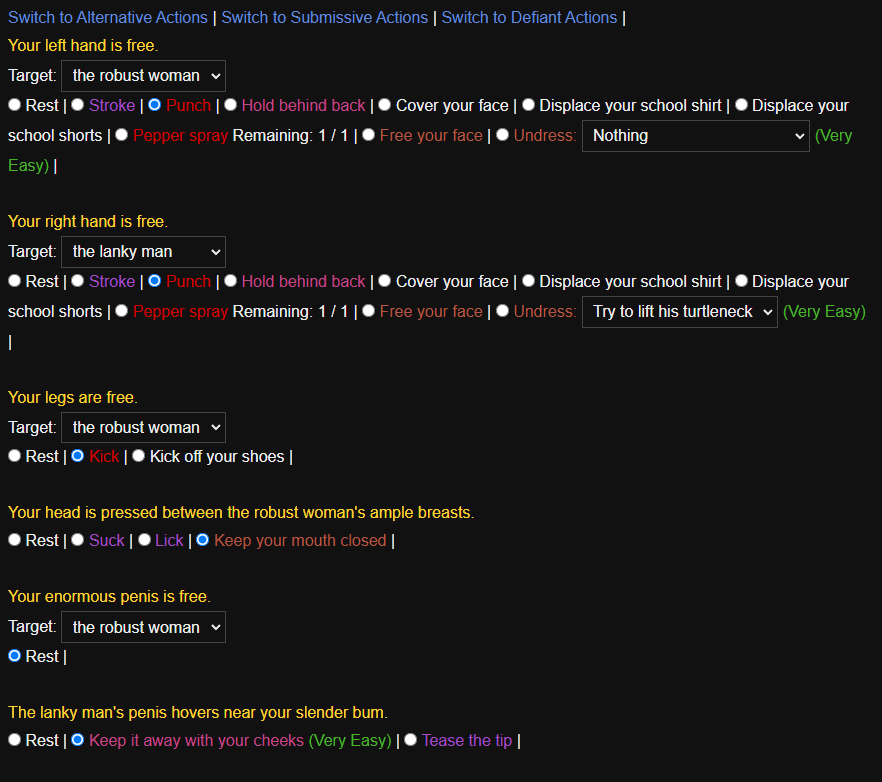The image size is (882, 782).
Task: Choose Pepper spray for the left hand
Action: (x=122, y=135)
